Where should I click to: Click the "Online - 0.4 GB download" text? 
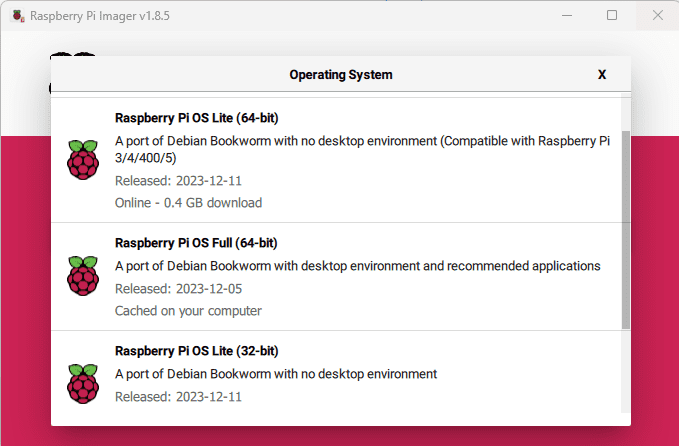[188, 203]
